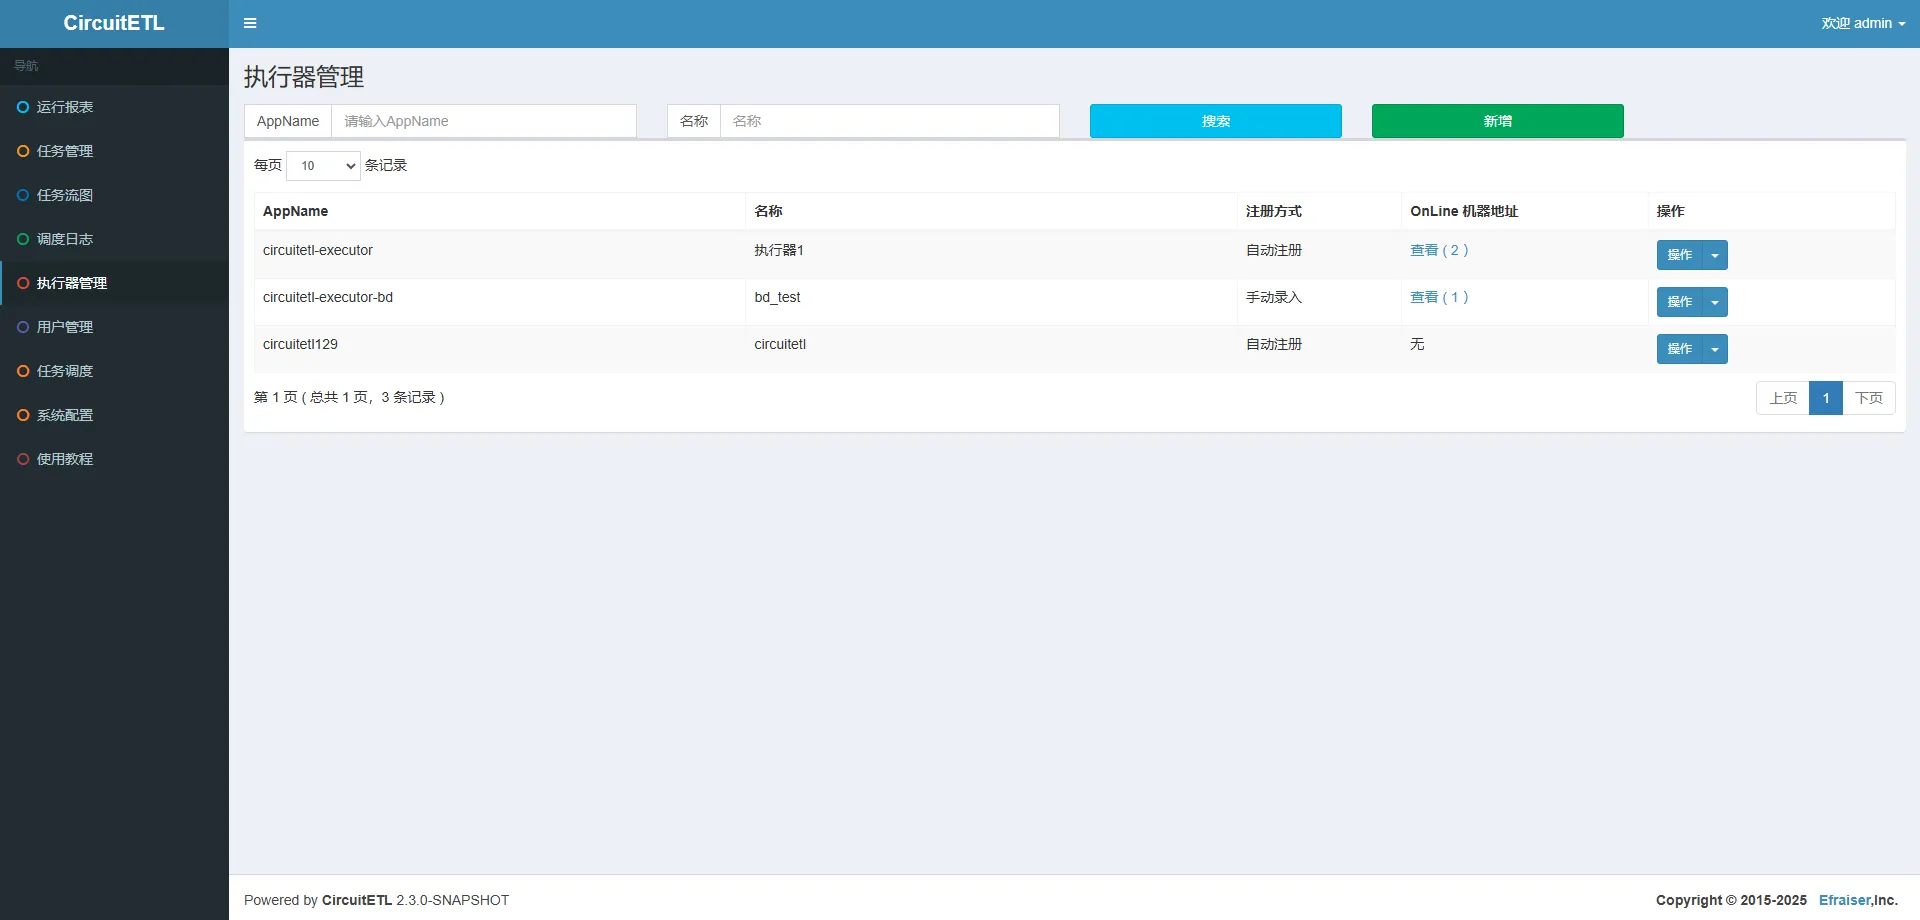This screenshot has width=1920, height=920.
Task: Open the 欢迎 admin user menu
Action: click(x=1862, y=23)
